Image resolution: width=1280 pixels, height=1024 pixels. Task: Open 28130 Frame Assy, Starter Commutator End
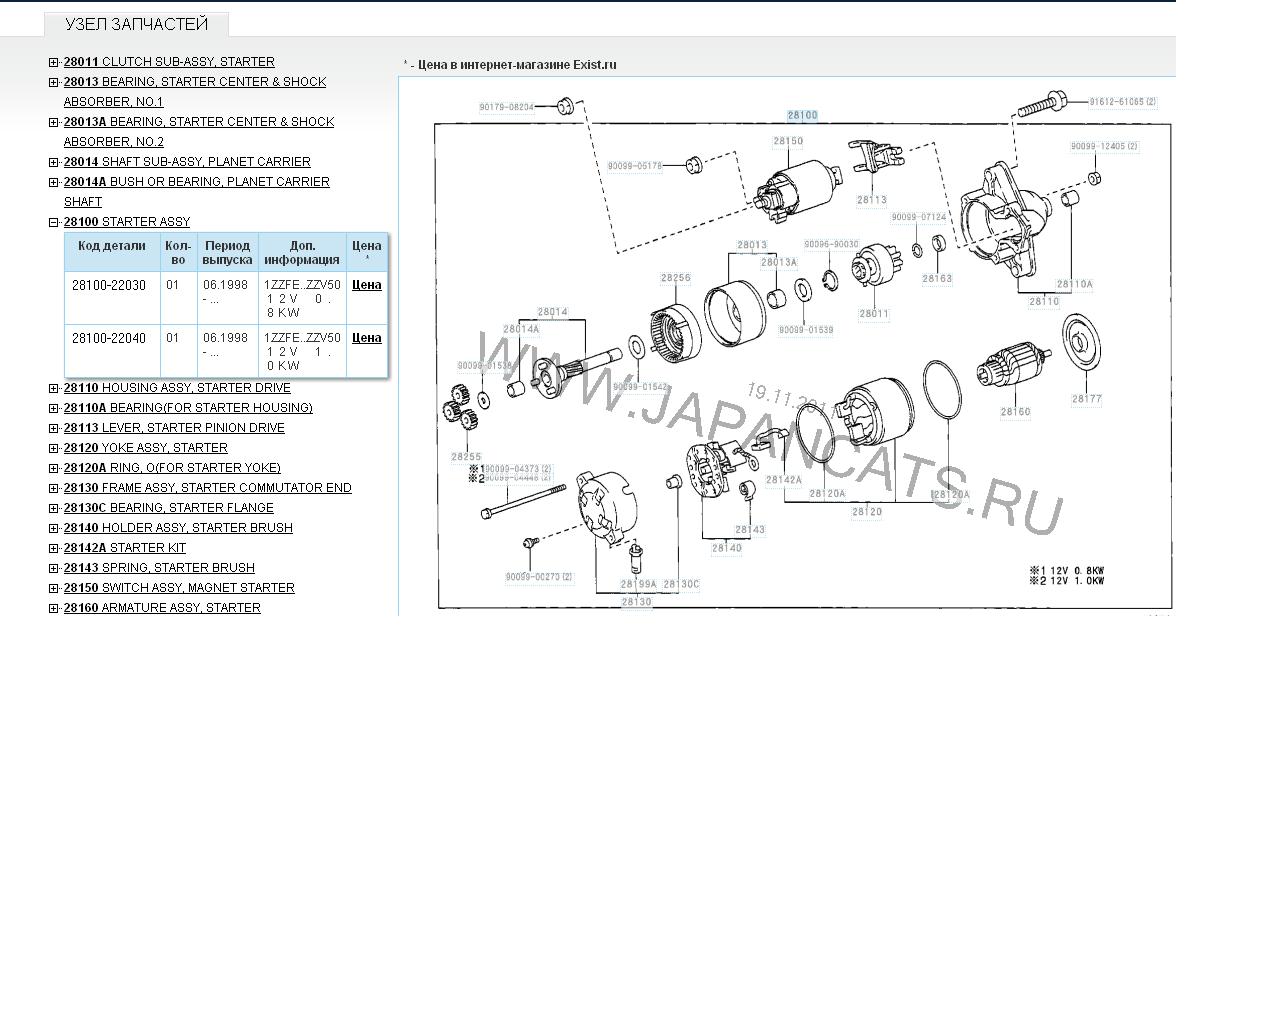208,488
